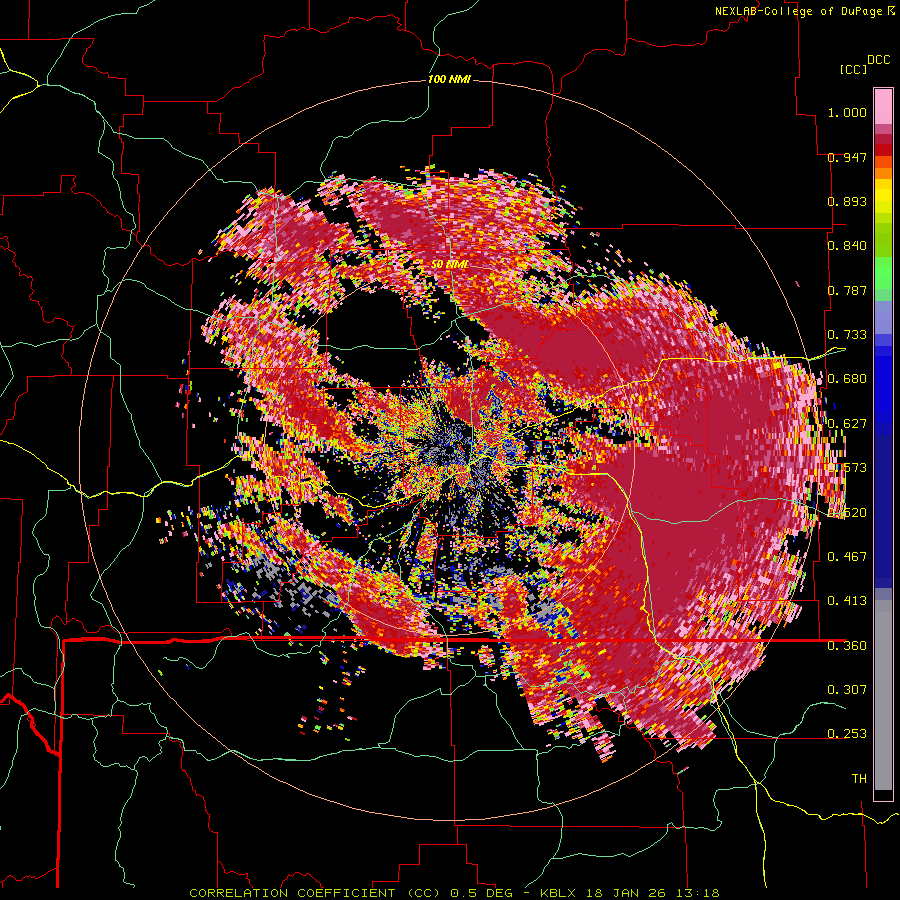Click the 50 NMI range ring label
The height and width of the screenshot is (900, 900).
click(450, 264)
